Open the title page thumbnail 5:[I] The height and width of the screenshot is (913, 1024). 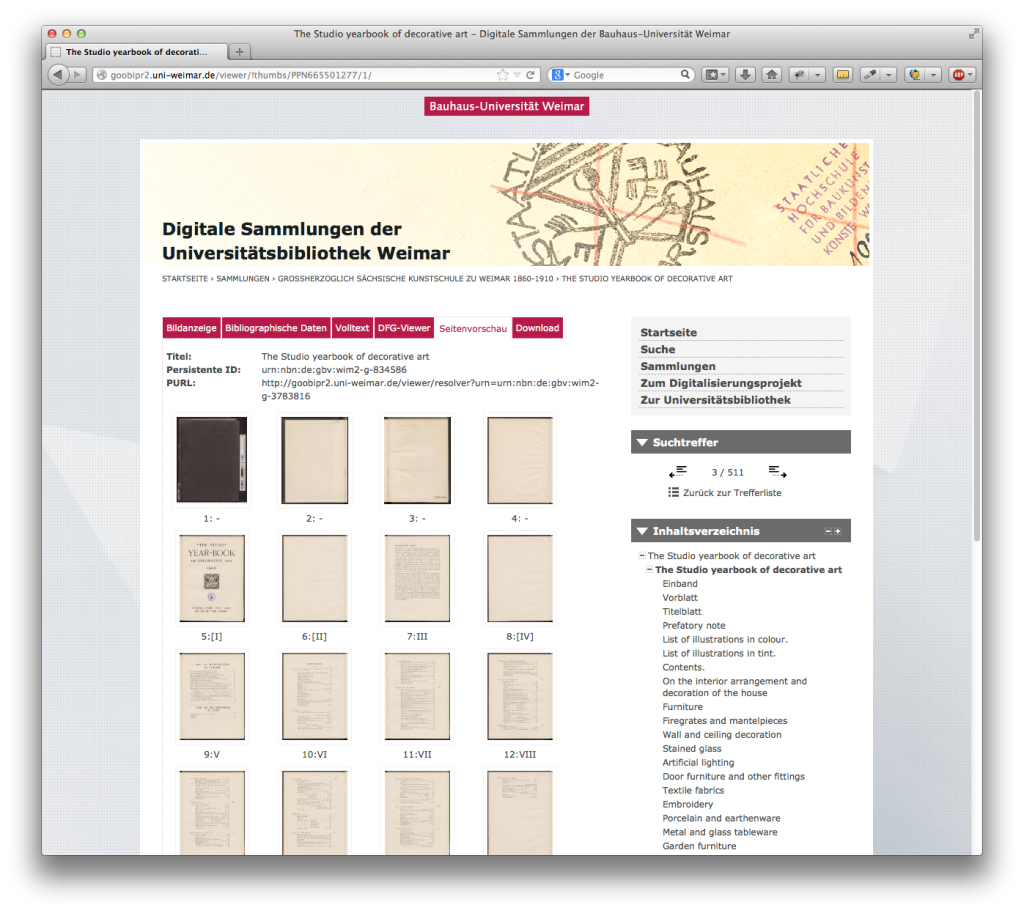[x=212, y=578]
